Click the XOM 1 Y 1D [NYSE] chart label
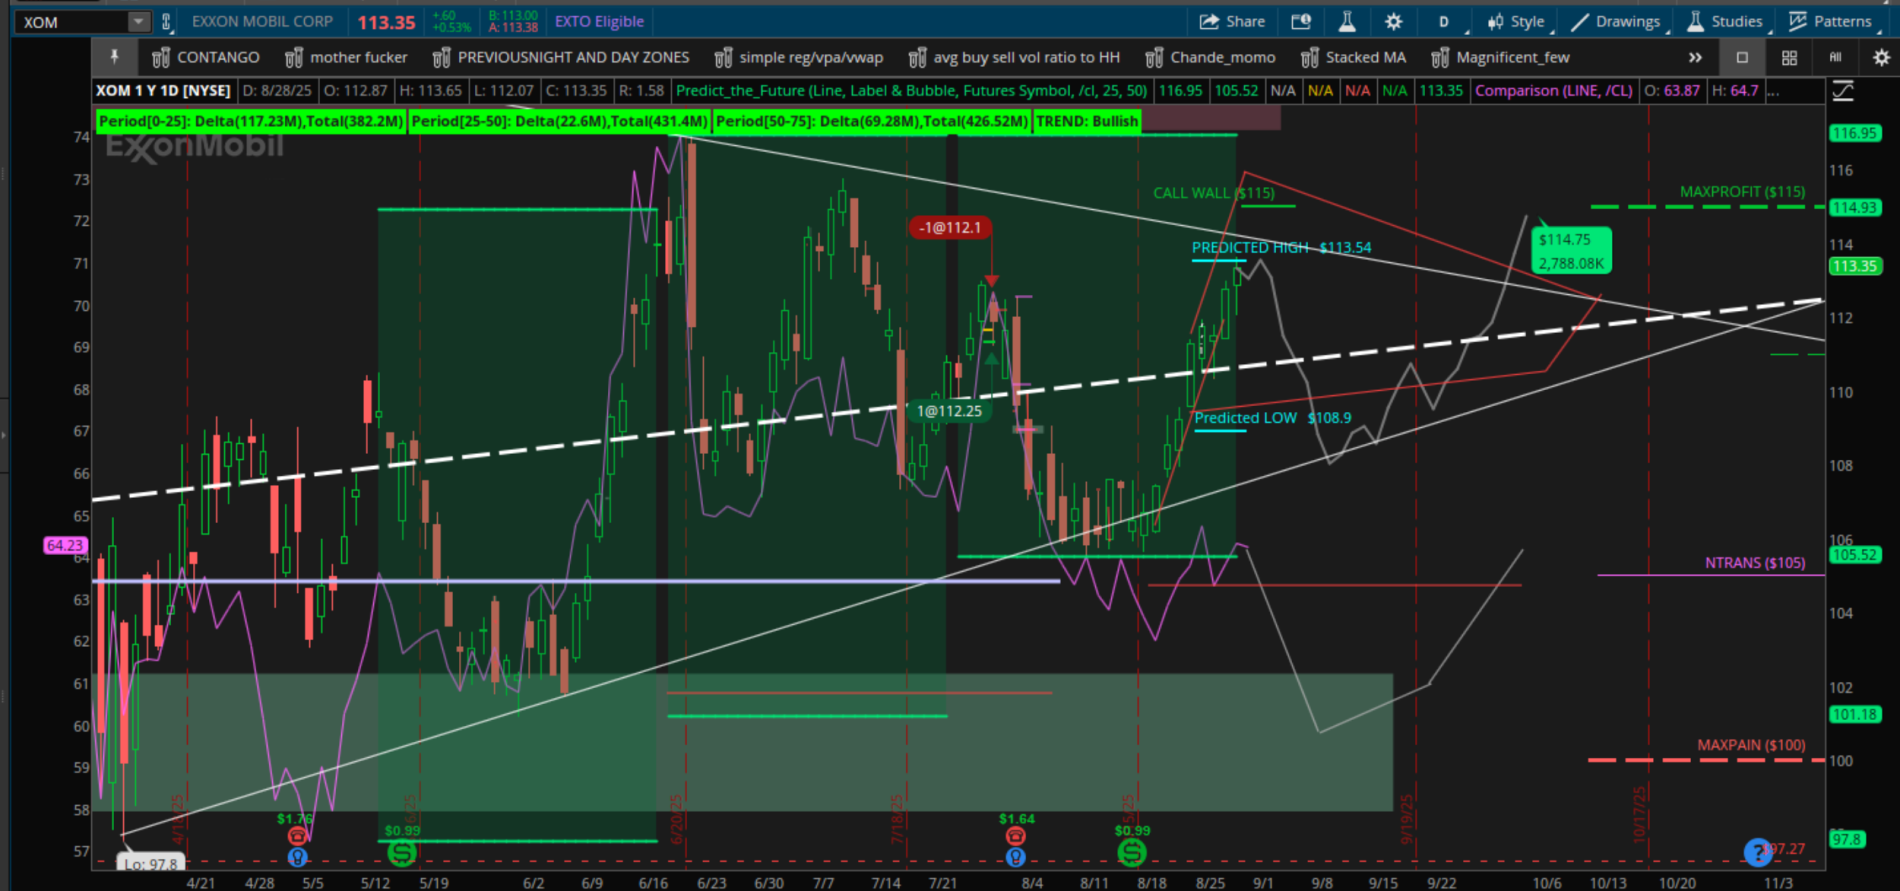The height and width of the screenshot is (891, 1900). pyautogui.click(x=163, y=91)
